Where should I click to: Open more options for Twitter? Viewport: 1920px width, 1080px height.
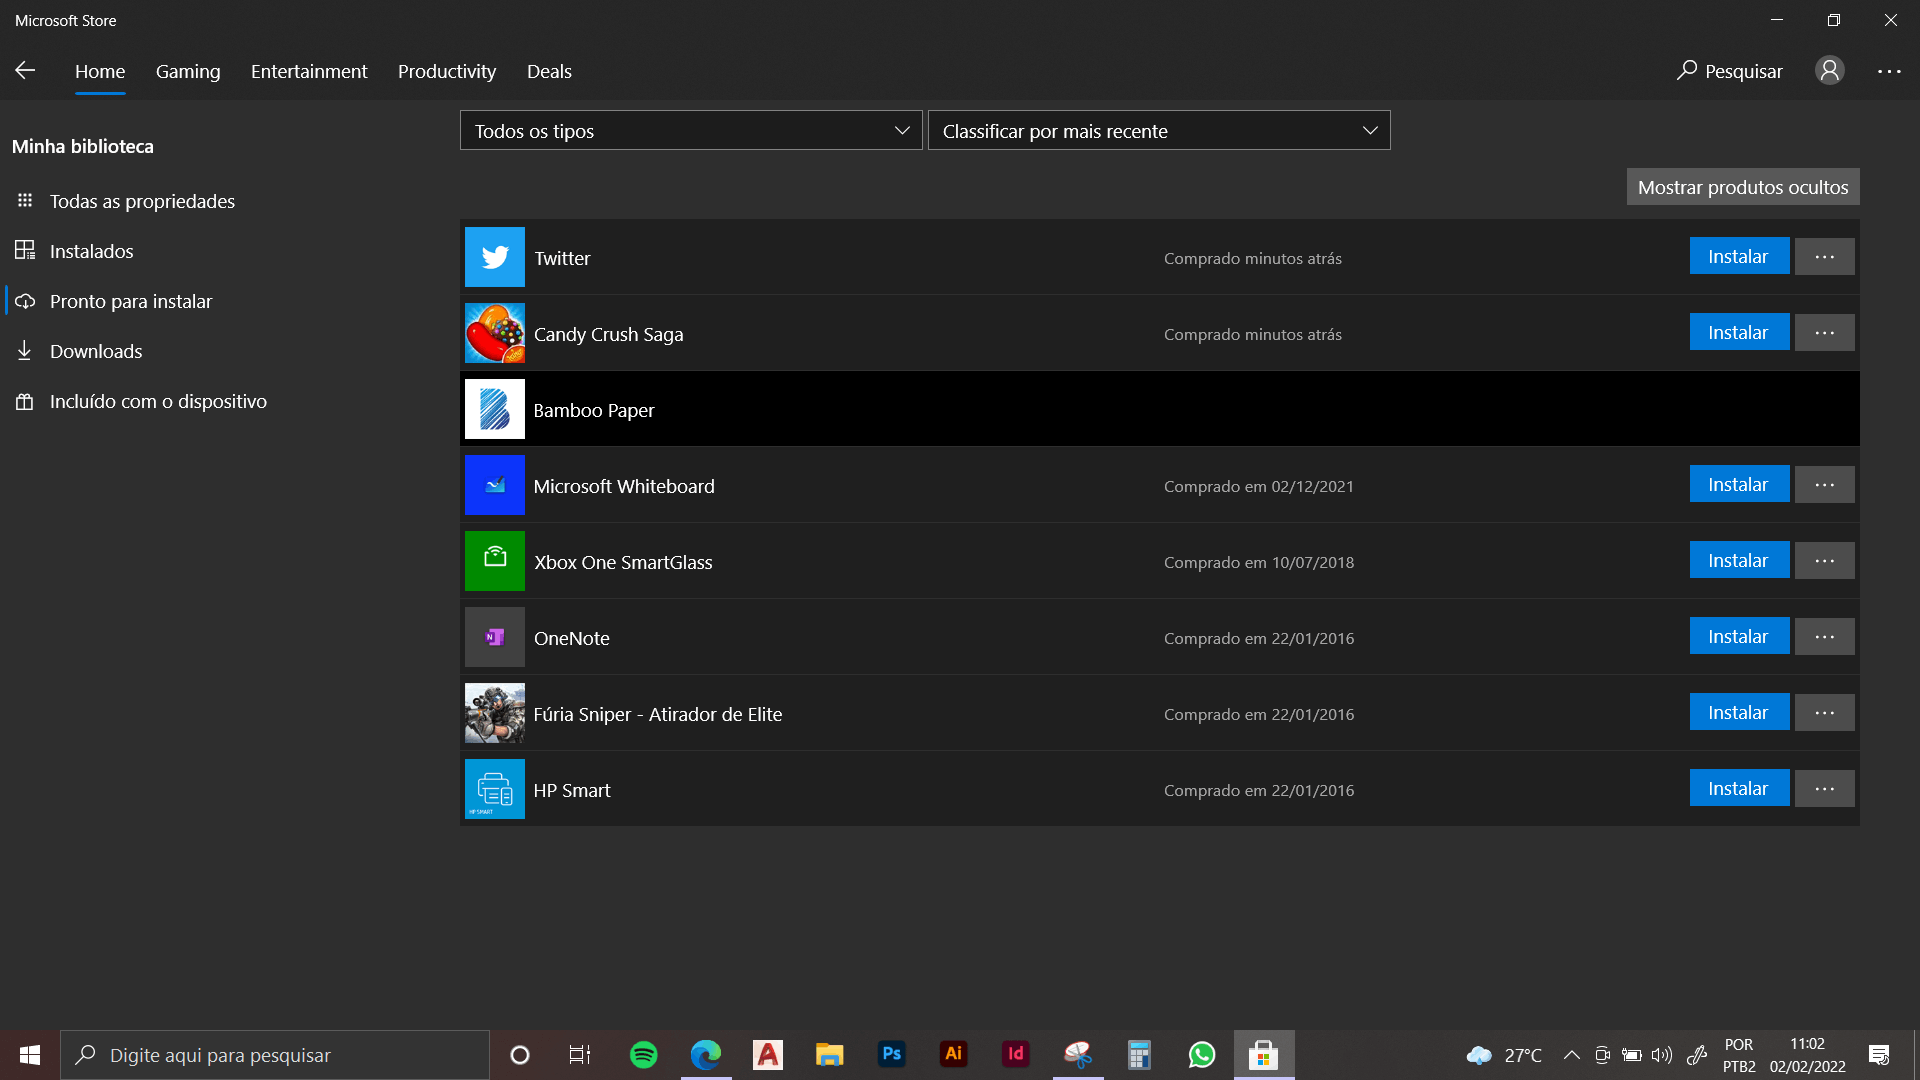coord(1825,256)
